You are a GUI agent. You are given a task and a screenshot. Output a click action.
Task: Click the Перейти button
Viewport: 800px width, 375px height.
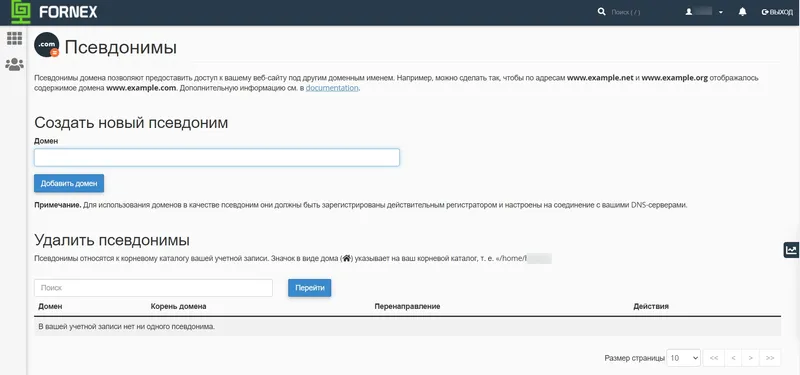coord(310,288)
